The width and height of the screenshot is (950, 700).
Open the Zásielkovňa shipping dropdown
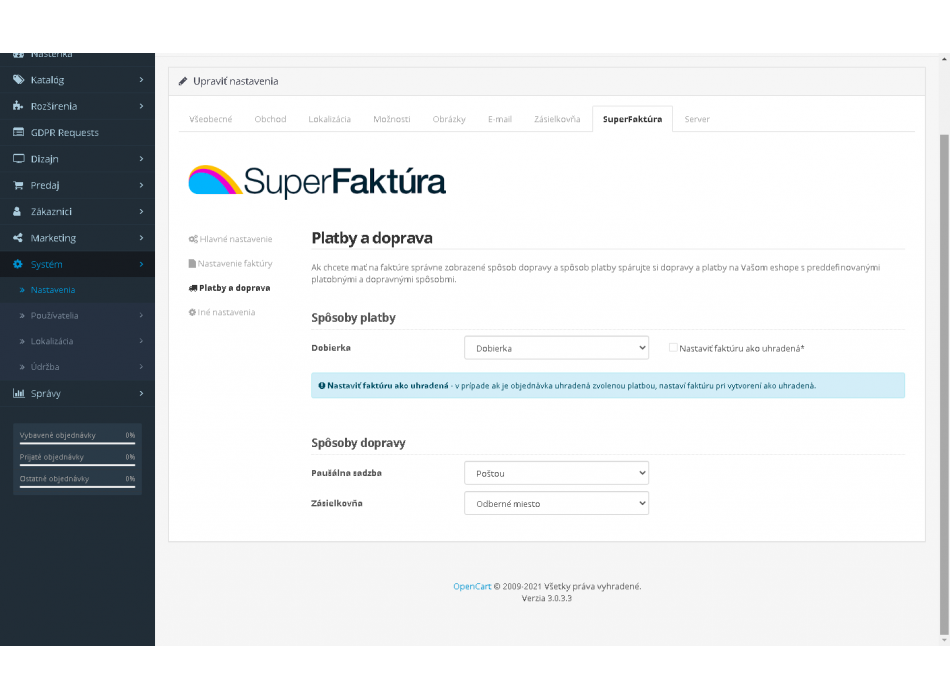556,504
